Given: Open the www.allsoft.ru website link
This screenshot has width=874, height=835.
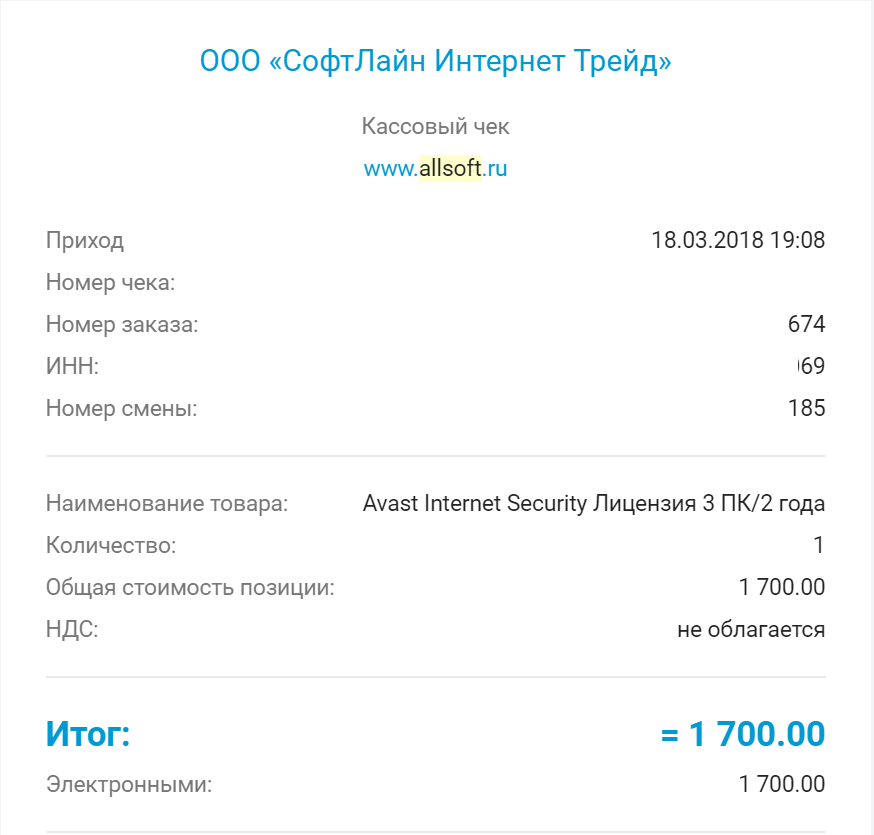Looking at the screenshot, I should tap(436, 169).
